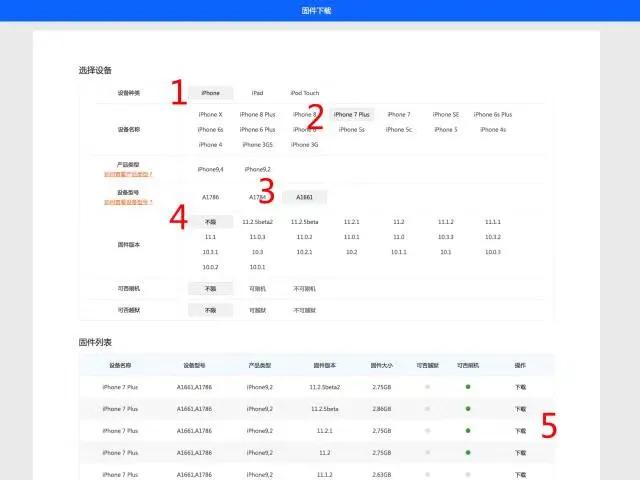Choose firmware version 10.0.3 filter
This screenshot has width=640, height=480.
click(x=493, y=252)
